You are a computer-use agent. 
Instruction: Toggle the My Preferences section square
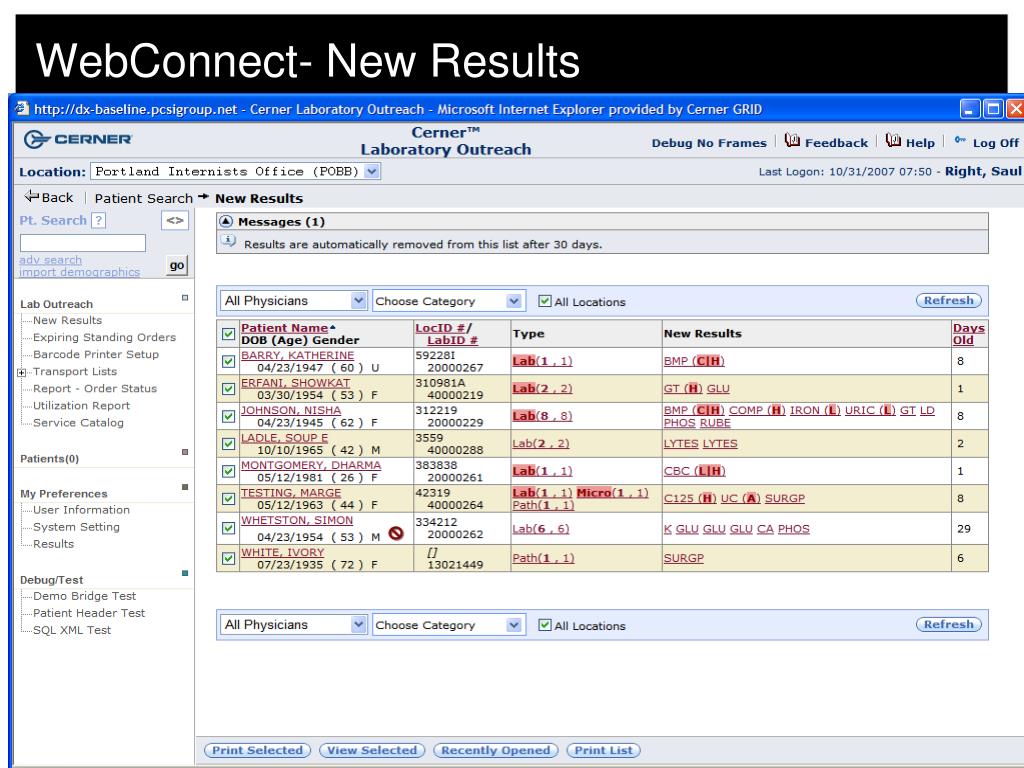185,487
